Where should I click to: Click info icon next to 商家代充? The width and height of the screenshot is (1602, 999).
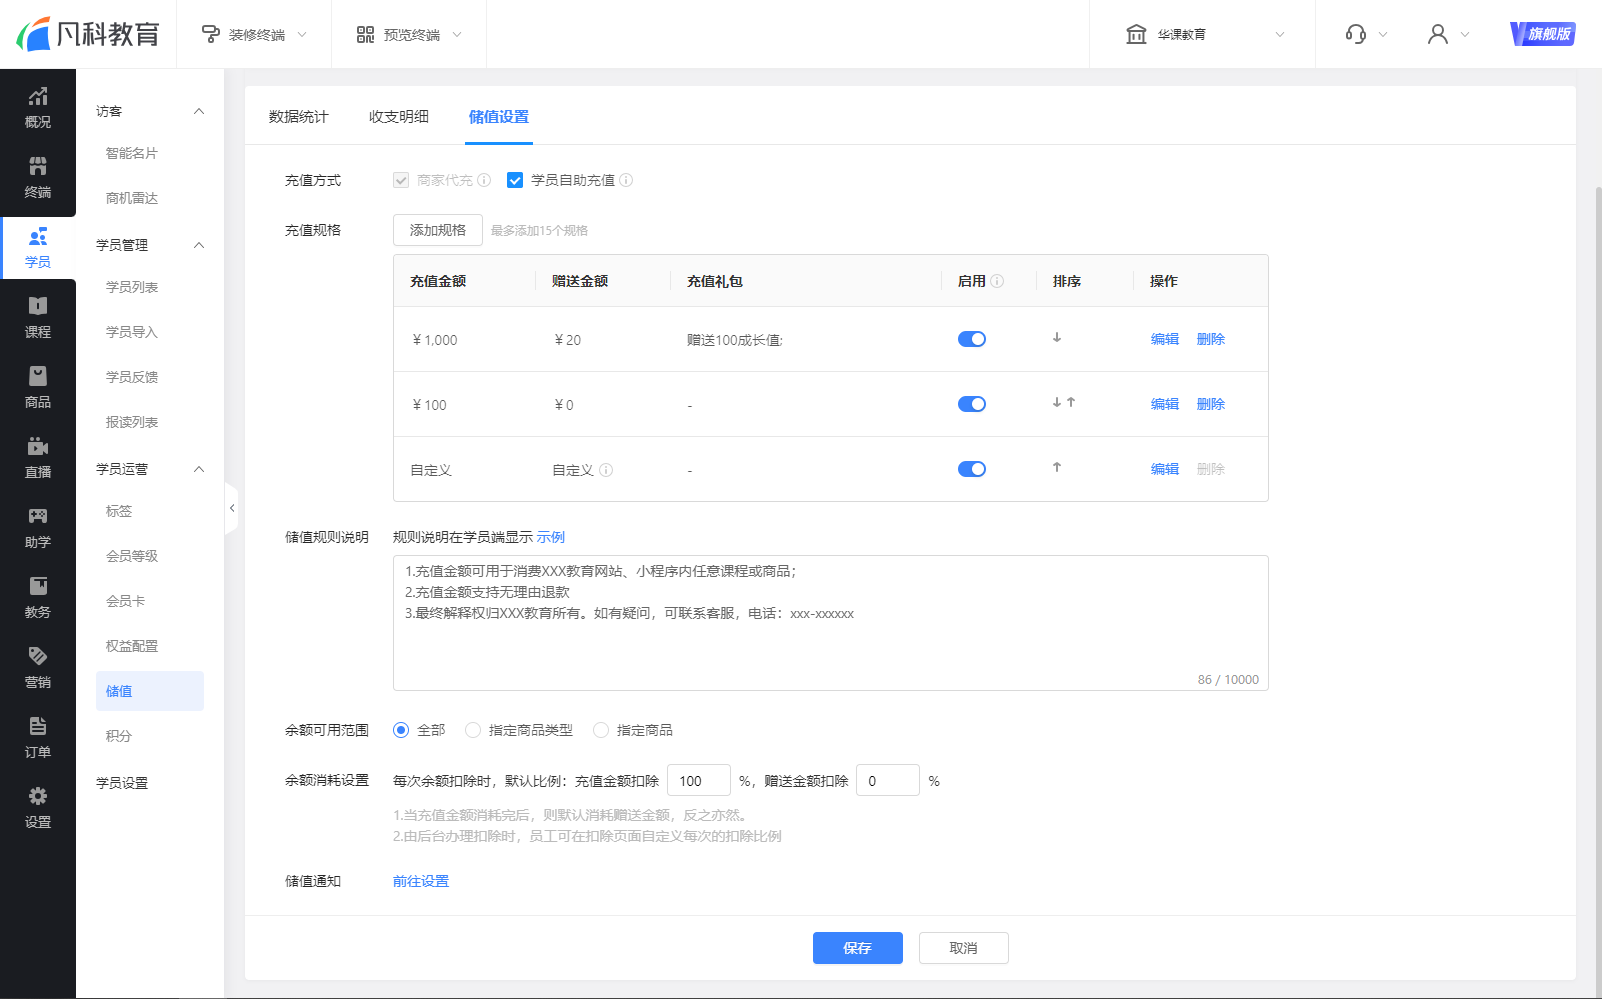pyautogui.click(x=484, y=180)
